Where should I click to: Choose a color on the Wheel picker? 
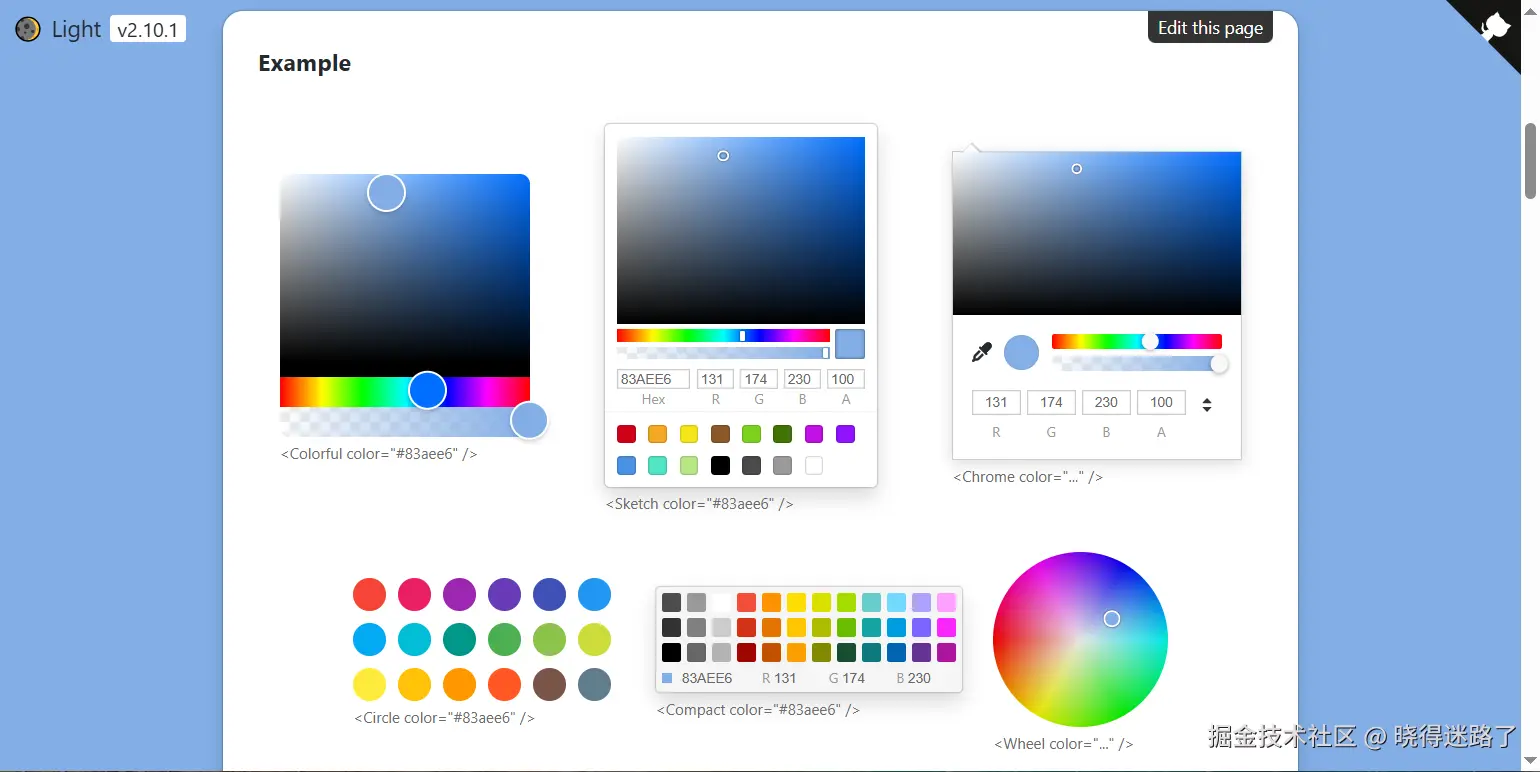(1080, 639)
